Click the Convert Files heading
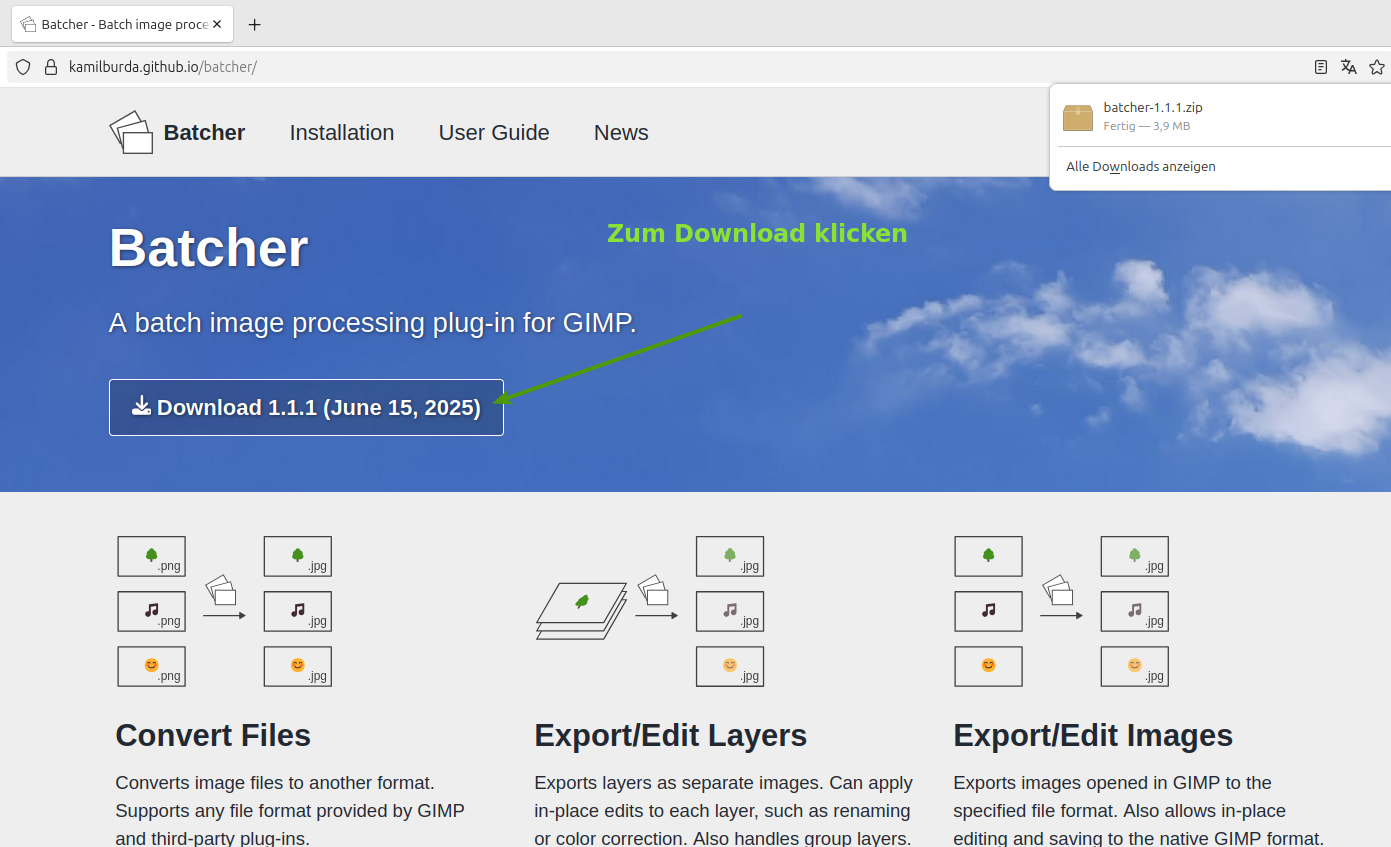This screenshot has height=847, width=1391. [213, 736]
